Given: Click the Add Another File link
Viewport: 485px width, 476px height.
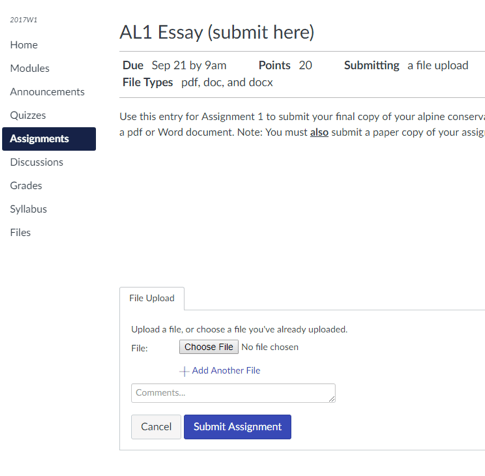Looking at the screenshot, I should (226, 371).
